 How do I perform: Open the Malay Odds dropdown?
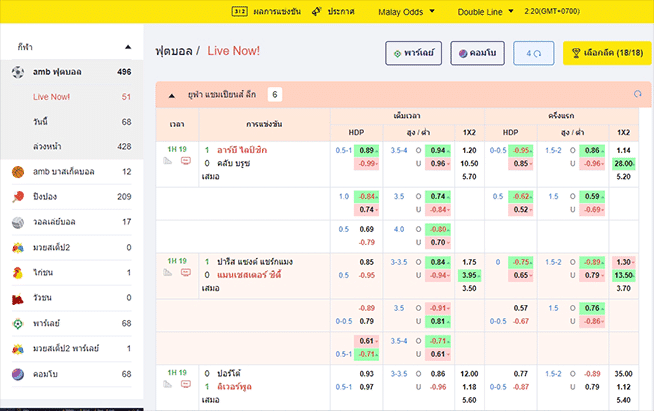(x=406, y=12)
